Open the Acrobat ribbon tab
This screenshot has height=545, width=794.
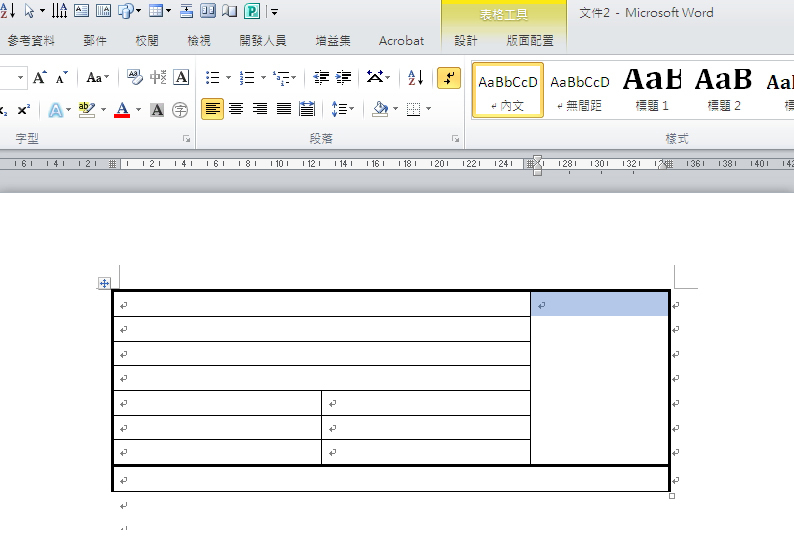(x=401, y=41)
